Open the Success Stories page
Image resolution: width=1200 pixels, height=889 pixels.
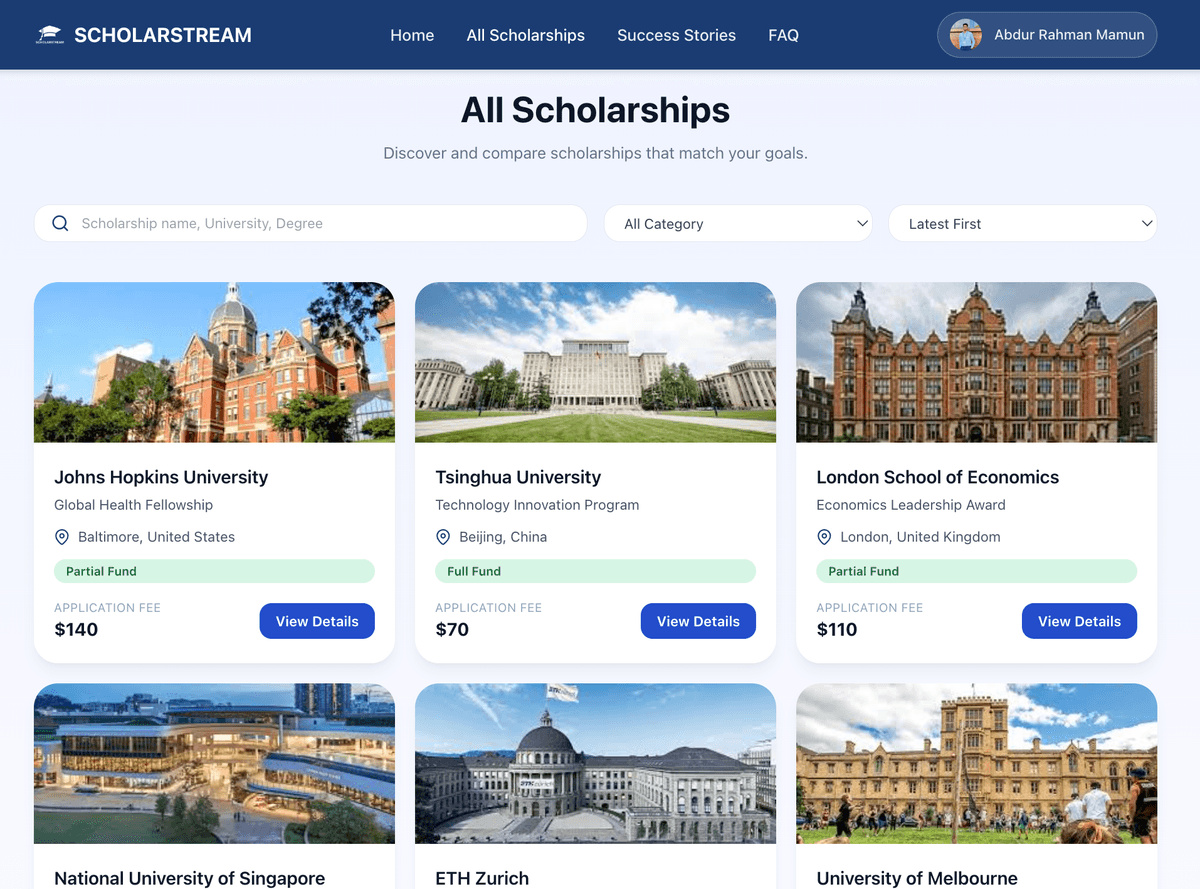coord(676,35)
